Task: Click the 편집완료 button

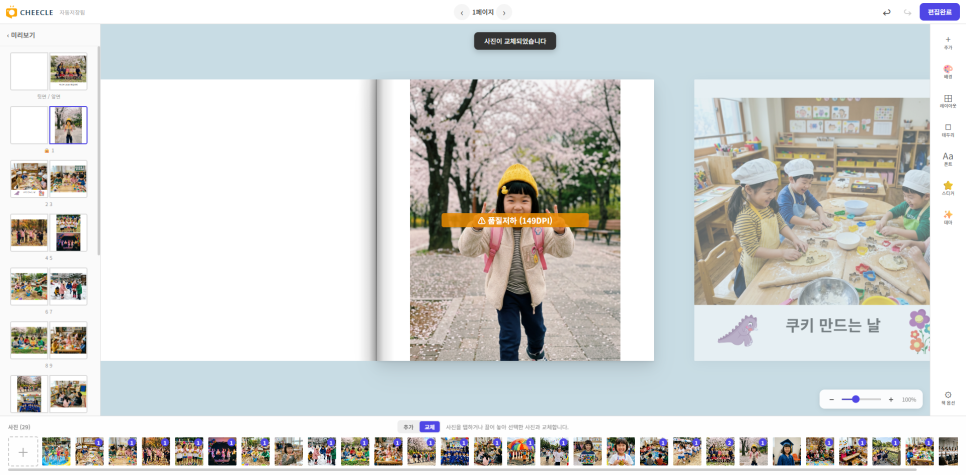Action: tap(940, 12)
